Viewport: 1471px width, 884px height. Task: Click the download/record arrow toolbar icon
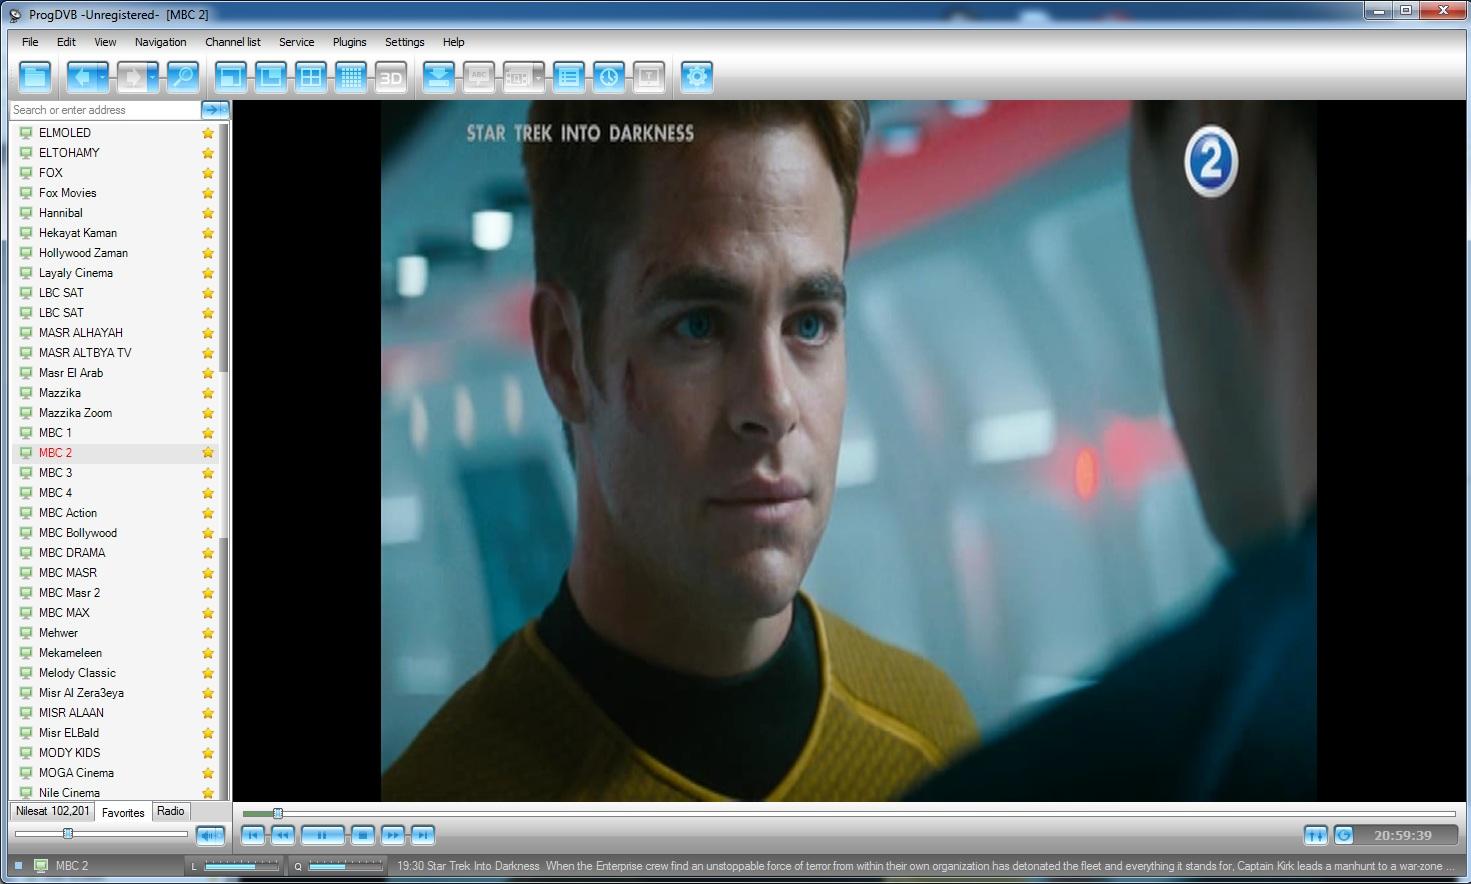coord(439,77)
